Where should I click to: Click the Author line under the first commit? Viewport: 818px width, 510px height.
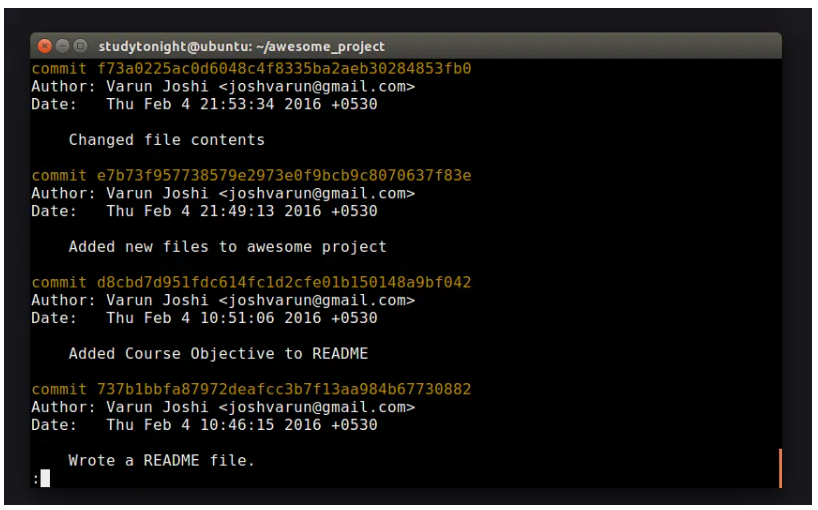tap(222, 87)
